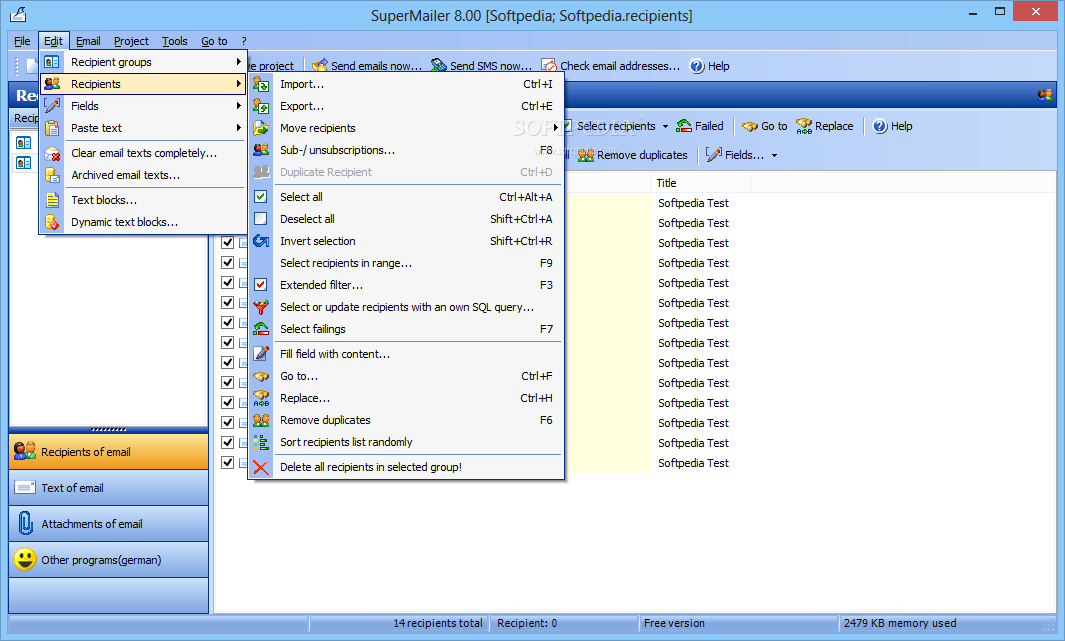Click the Export recipients icon
The image size is (1065, 641).
pos(261,106)
